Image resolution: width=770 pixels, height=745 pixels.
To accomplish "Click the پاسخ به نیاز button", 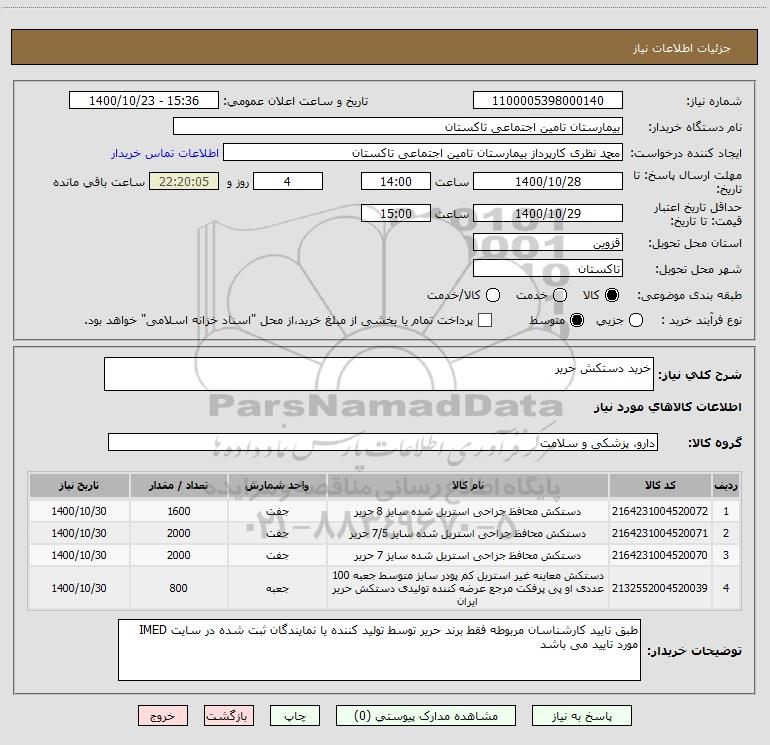I will click(581, 716).
